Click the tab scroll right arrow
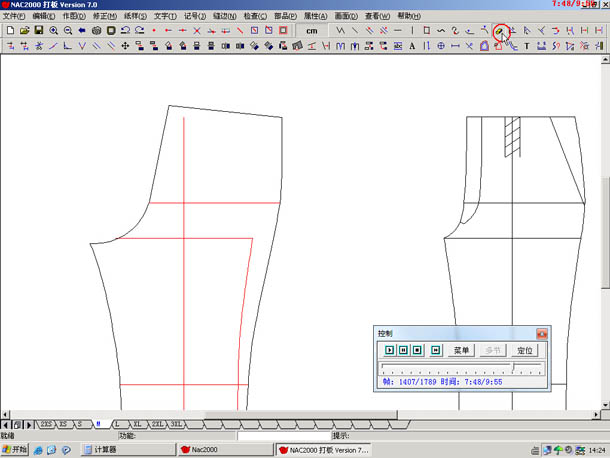610x458 pixels. [x=29, y=425]
